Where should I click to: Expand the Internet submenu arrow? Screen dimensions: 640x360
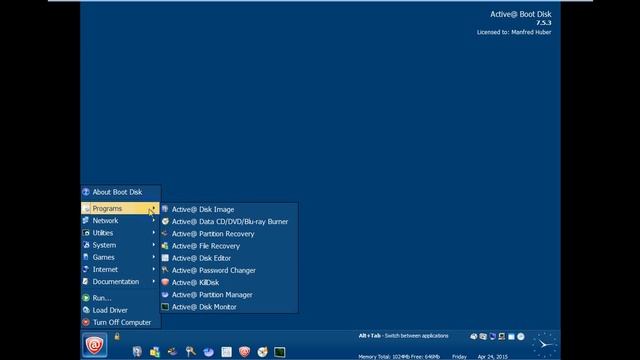tap(153, 269)
